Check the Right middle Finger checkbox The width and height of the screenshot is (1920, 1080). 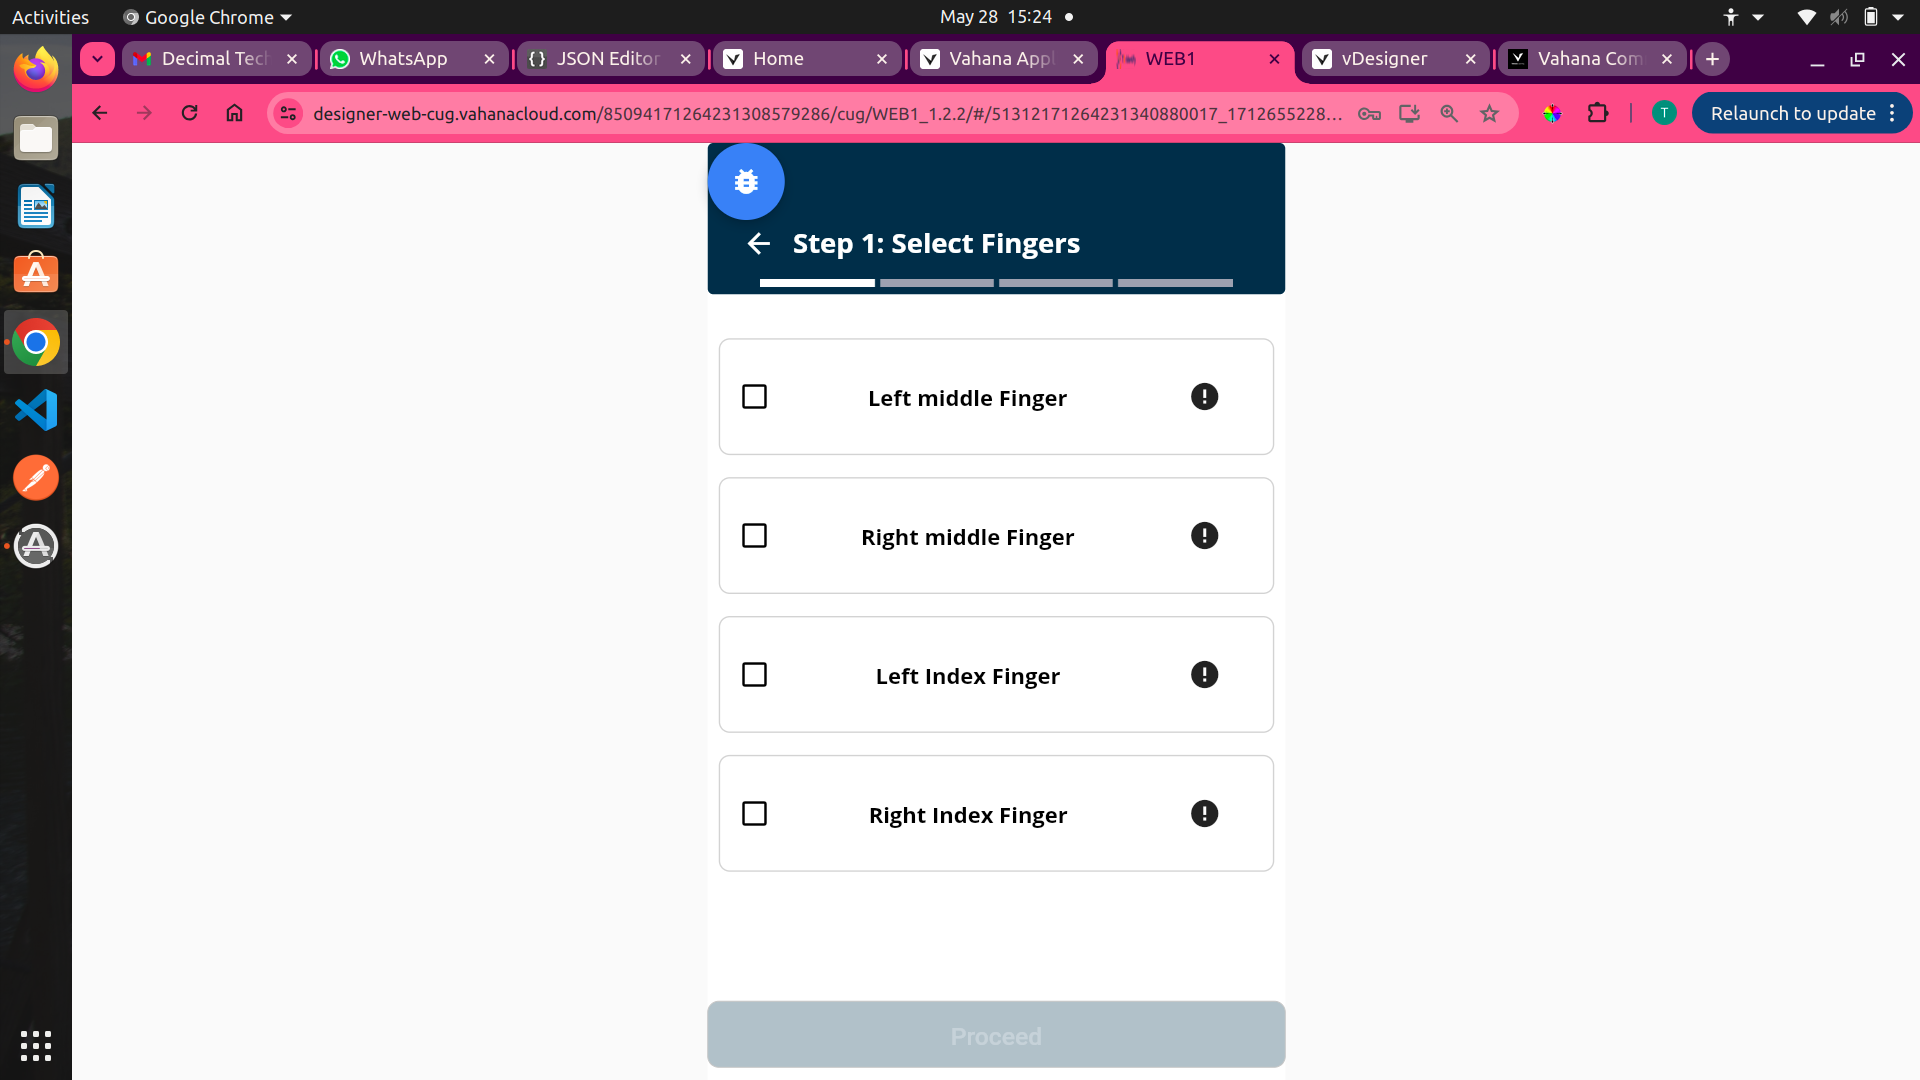coord(755,536)
